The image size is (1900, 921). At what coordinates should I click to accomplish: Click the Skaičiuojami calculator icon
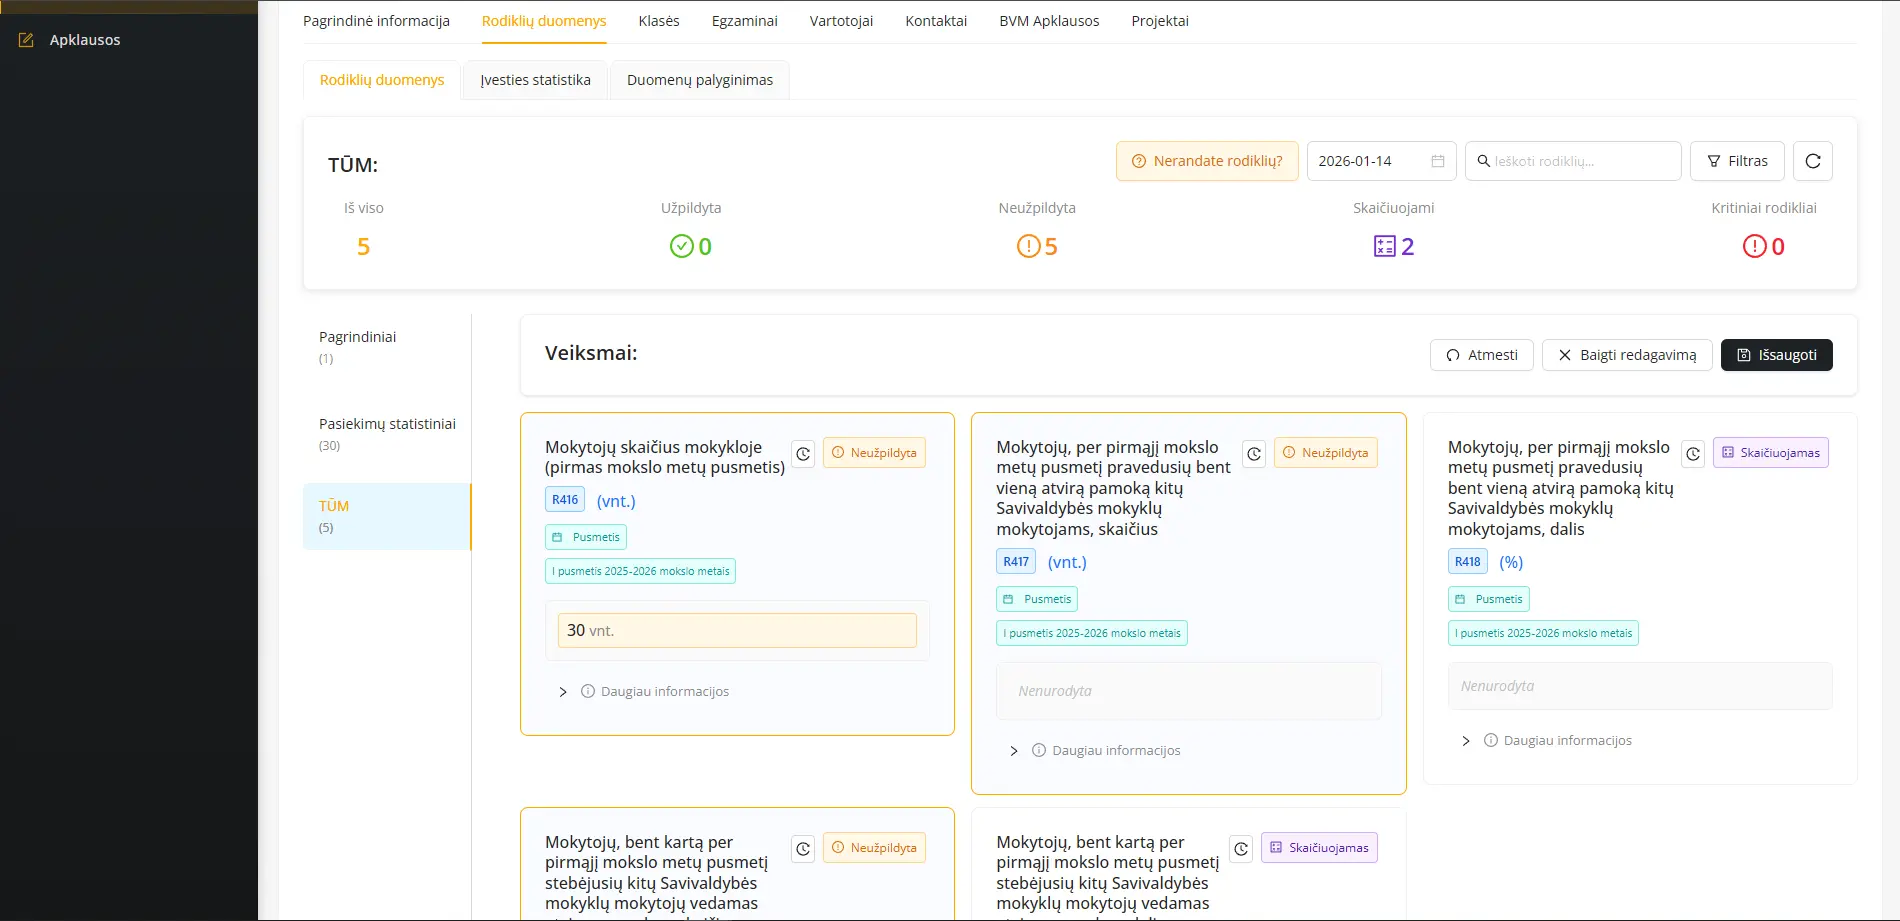(x=1384, y=246)
